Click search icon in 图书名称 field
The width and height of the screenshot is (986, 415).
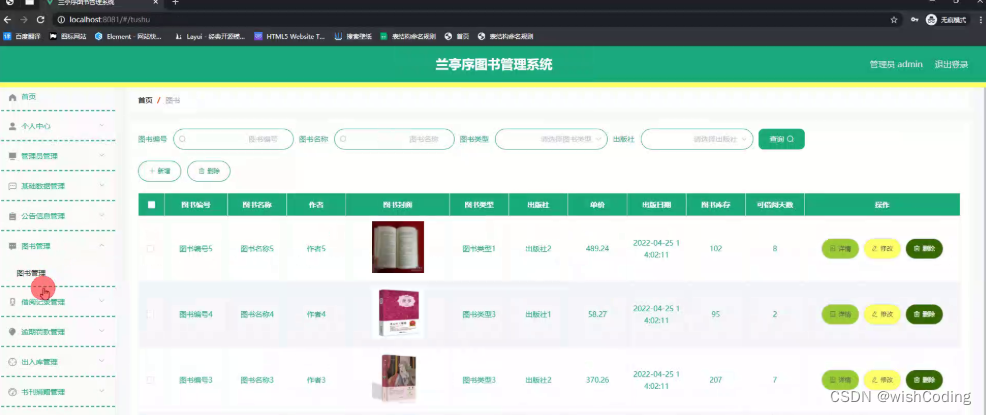click(x=343, y=139)
